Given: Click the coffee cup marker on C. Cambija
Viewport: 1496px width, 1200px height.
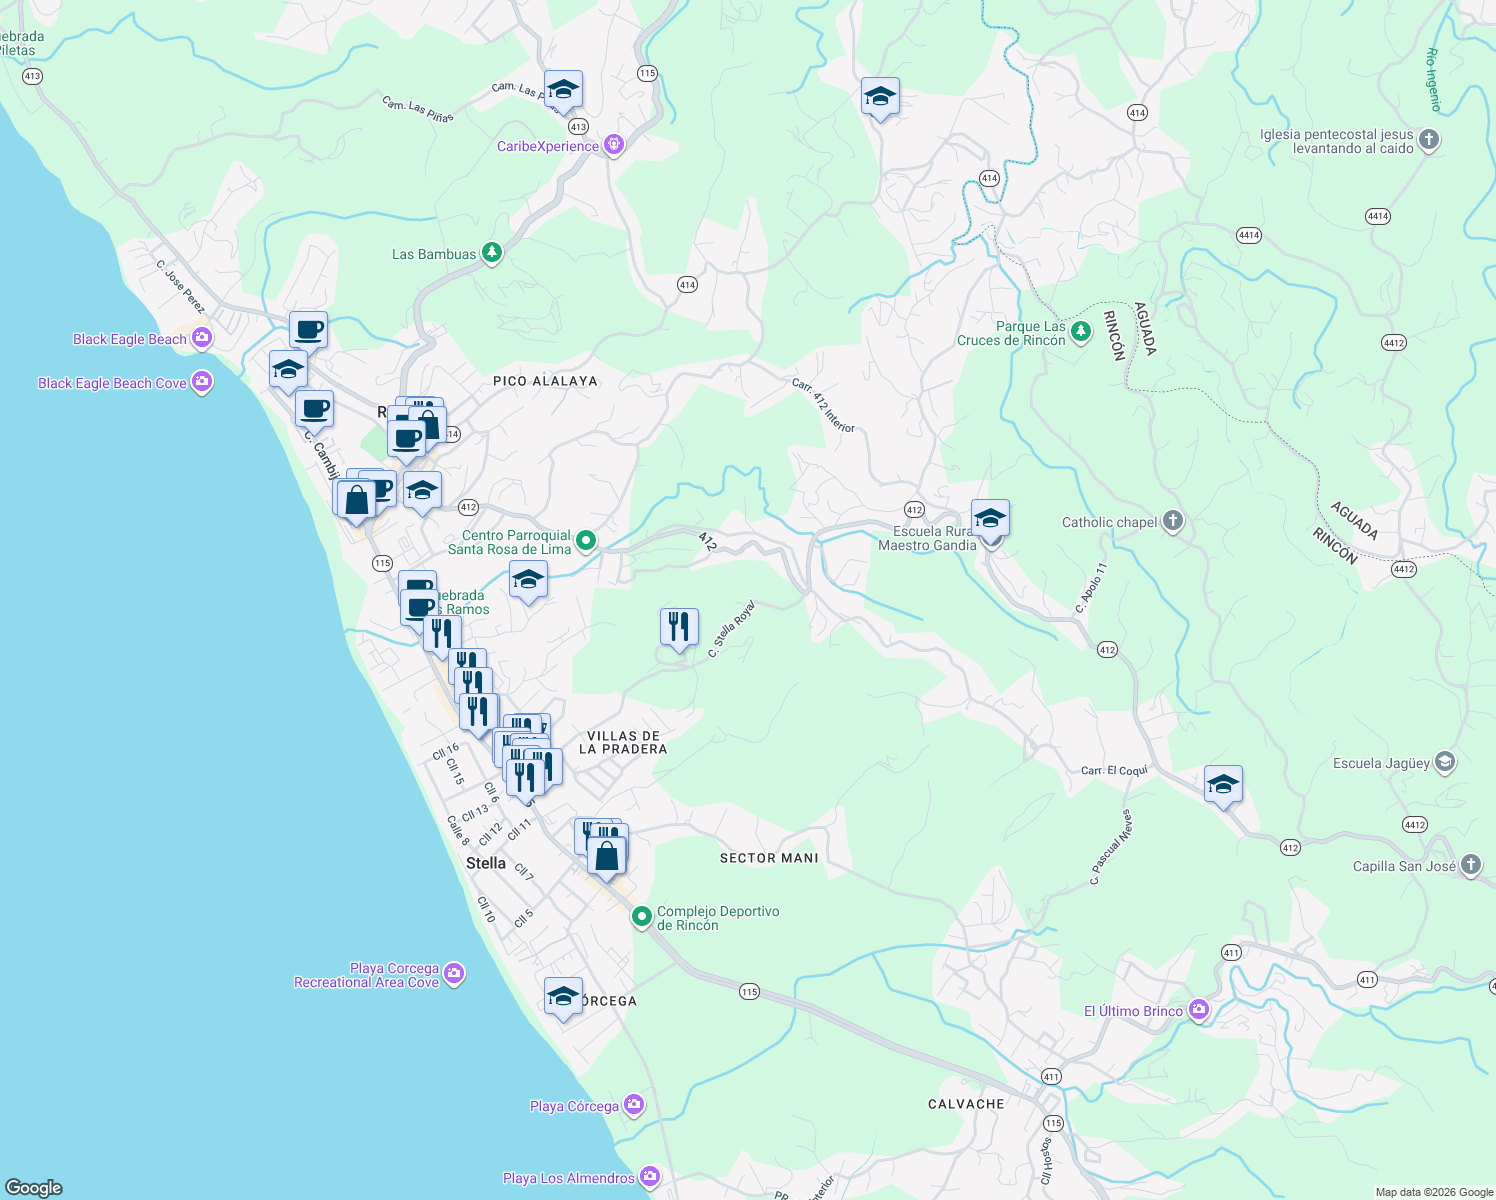Looking at the screenshot, I should 316,410.
